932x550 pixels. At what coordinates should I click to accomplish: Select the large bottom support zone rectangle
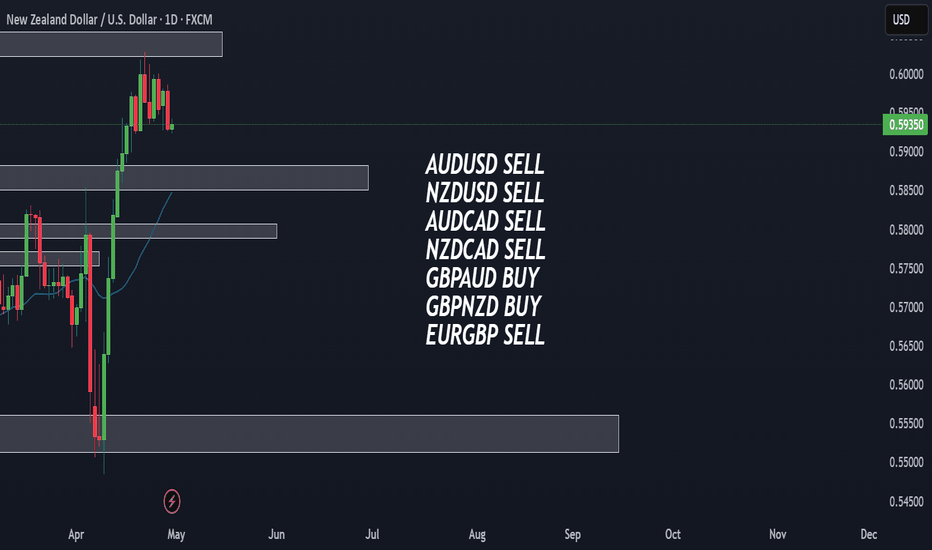pyautogui.click(x=309, y=434)
